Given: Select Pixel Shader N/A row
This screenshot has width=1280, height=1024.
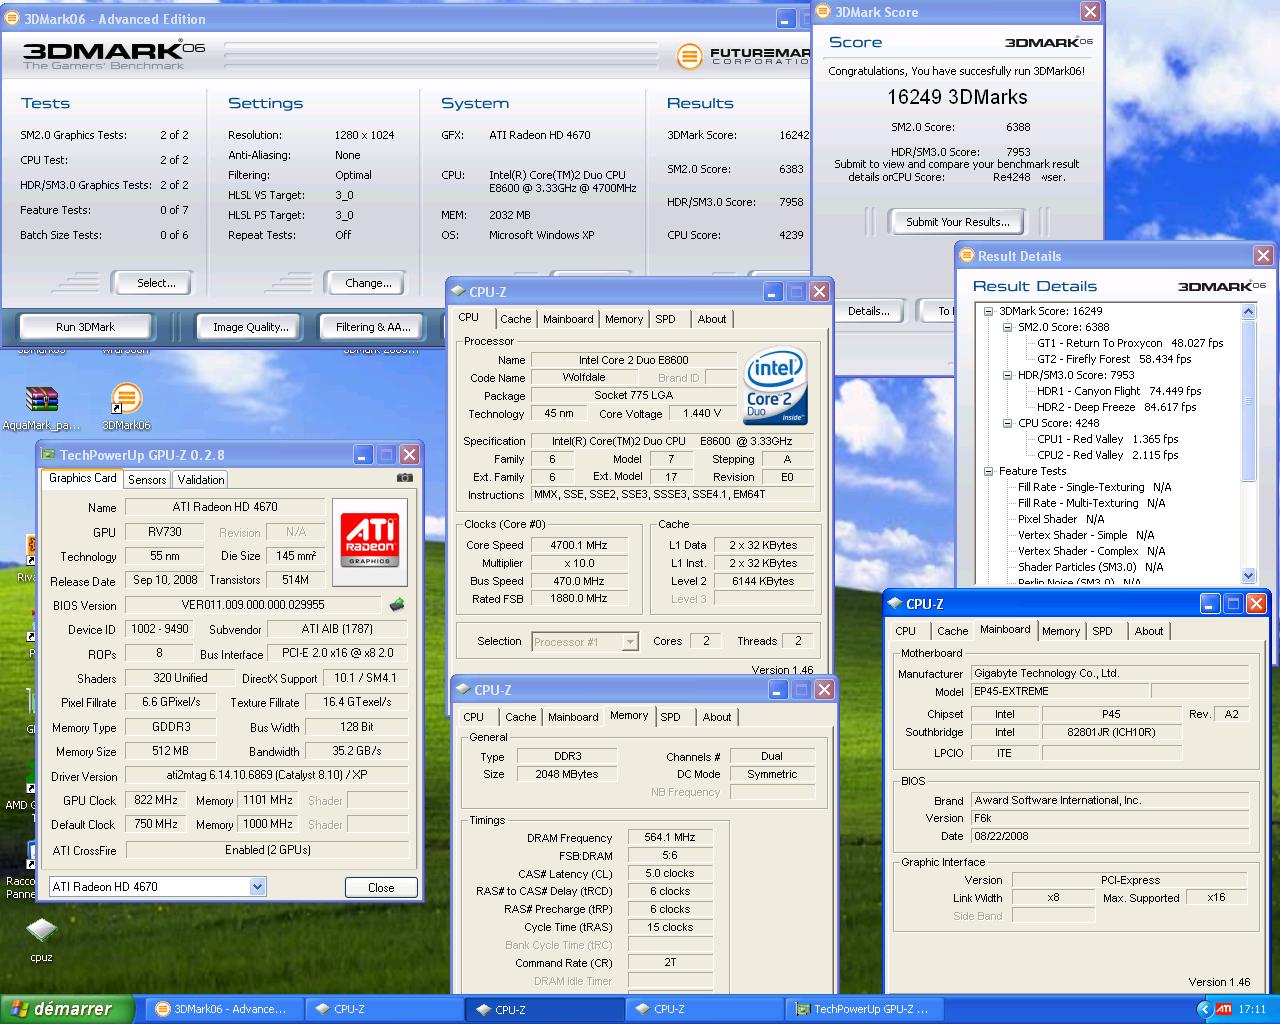Looking at the screenshot, I should coord(1061,519).
